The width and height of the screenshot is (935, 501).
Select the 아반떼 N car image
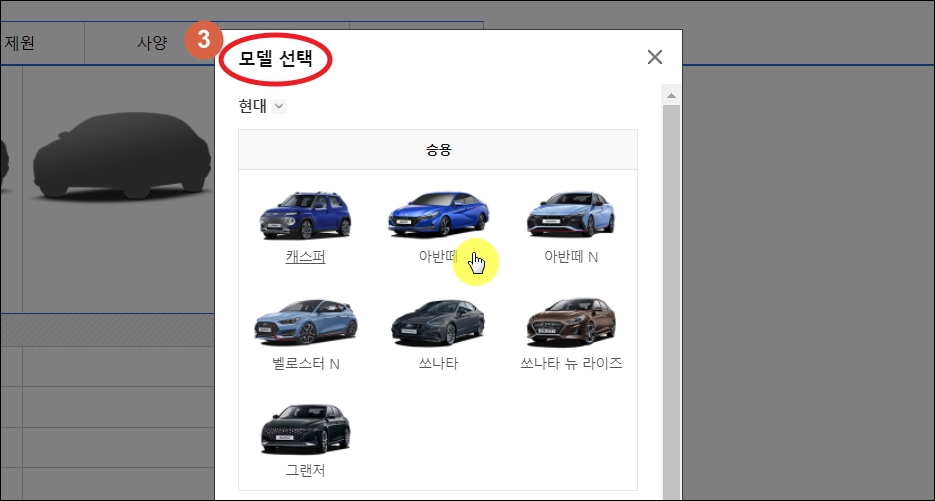tap(571, 214)
